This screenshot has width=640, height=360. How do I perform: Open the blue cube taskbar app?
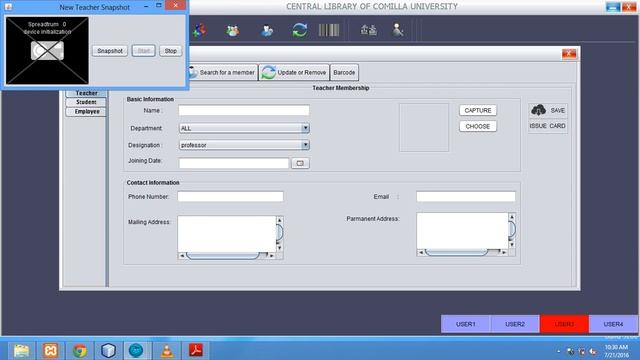click(x=108, y=350)
